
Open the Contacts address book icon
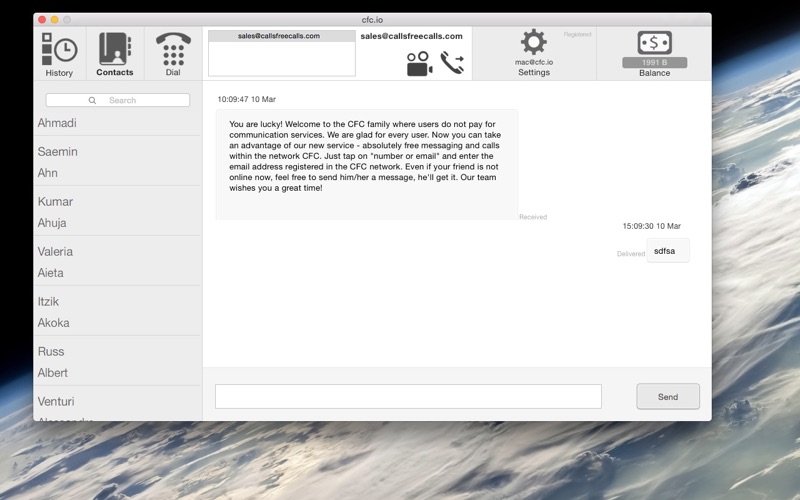coord(115,48)
